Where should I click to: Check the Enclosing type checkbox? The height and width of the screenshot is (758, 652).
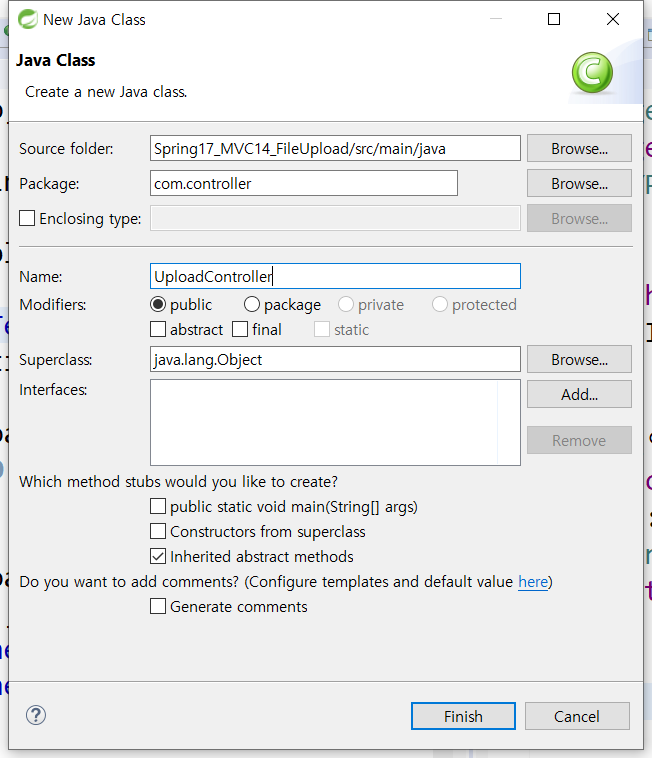click(27, 218)
